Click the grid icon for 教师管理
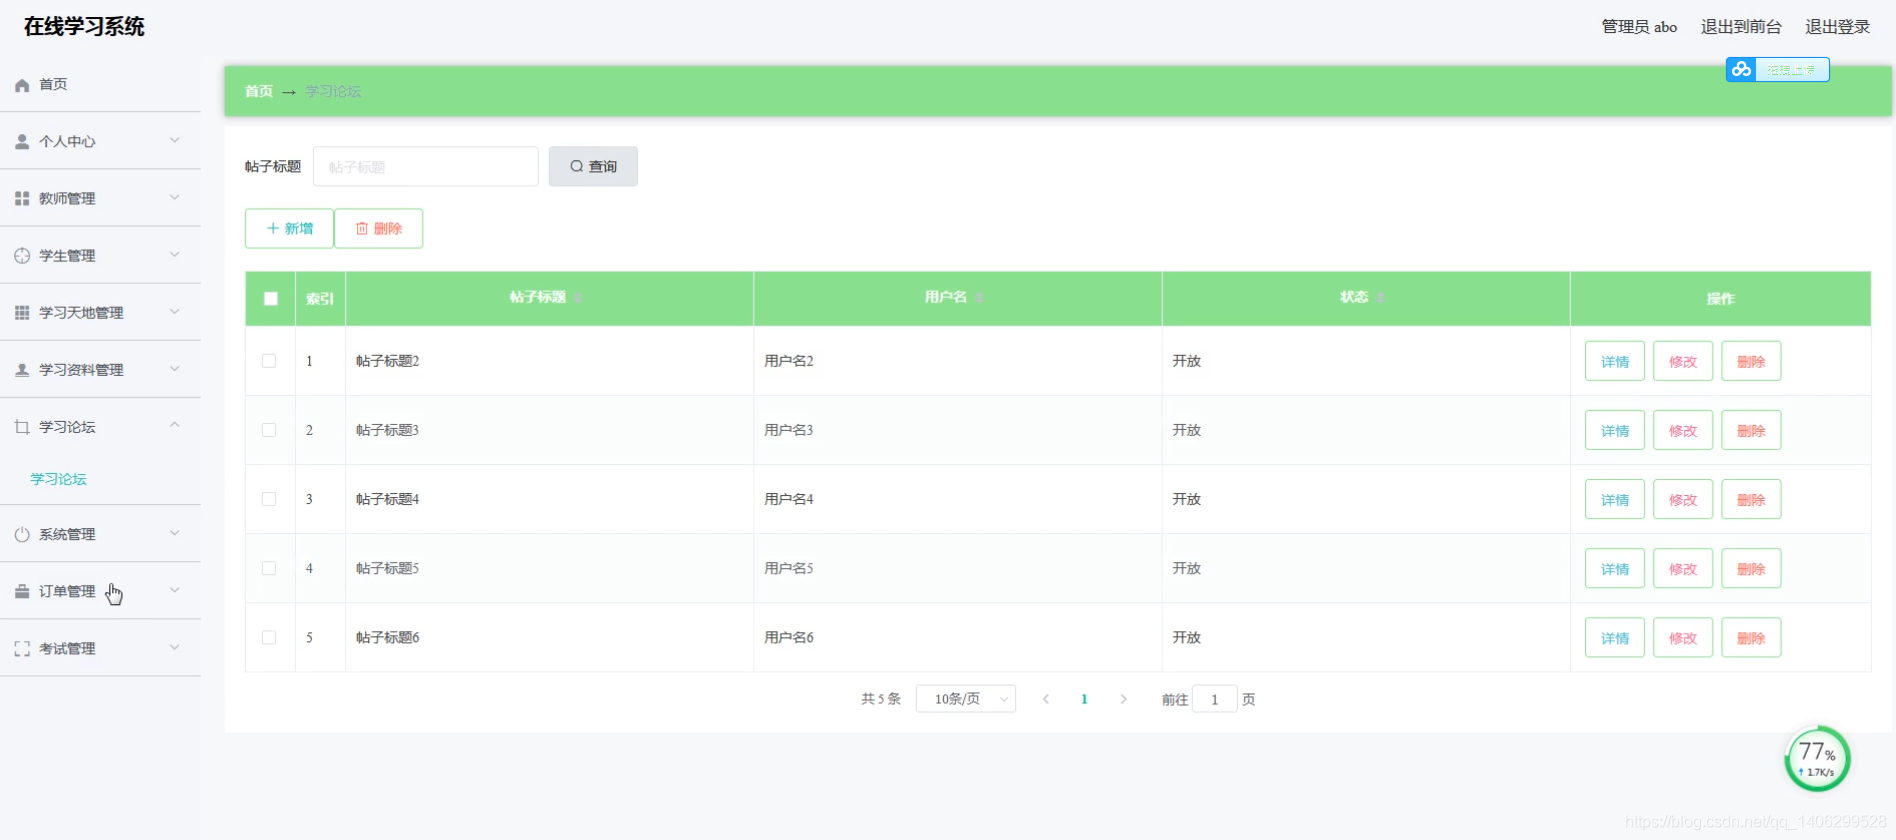Image resolution: width=1896 pixels, height=840 pixels. pyautogui.click(x=22, y=199)
